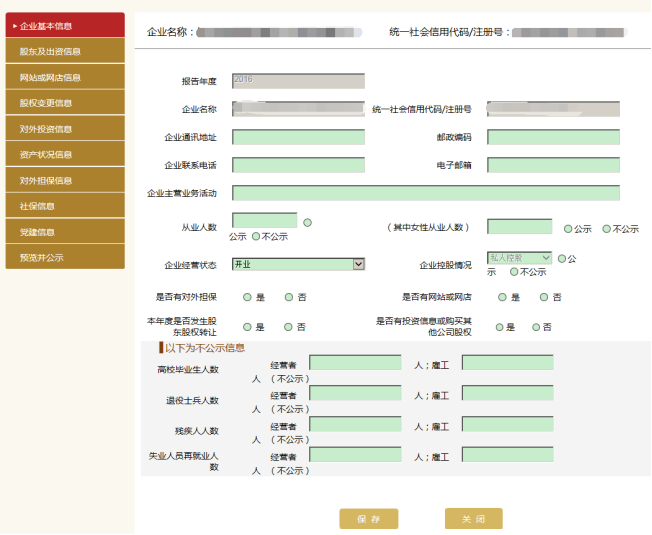652x535 pixels.
Task: Open the 企业控股情况 dropdown
Action: pos(519,258)
